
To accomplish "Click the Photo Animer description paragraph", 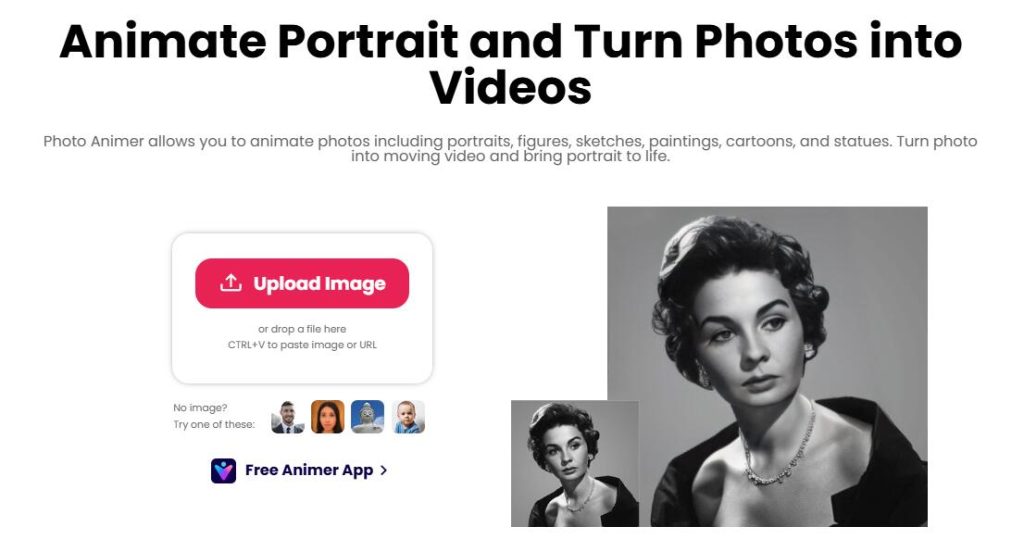I will [510, 148].
